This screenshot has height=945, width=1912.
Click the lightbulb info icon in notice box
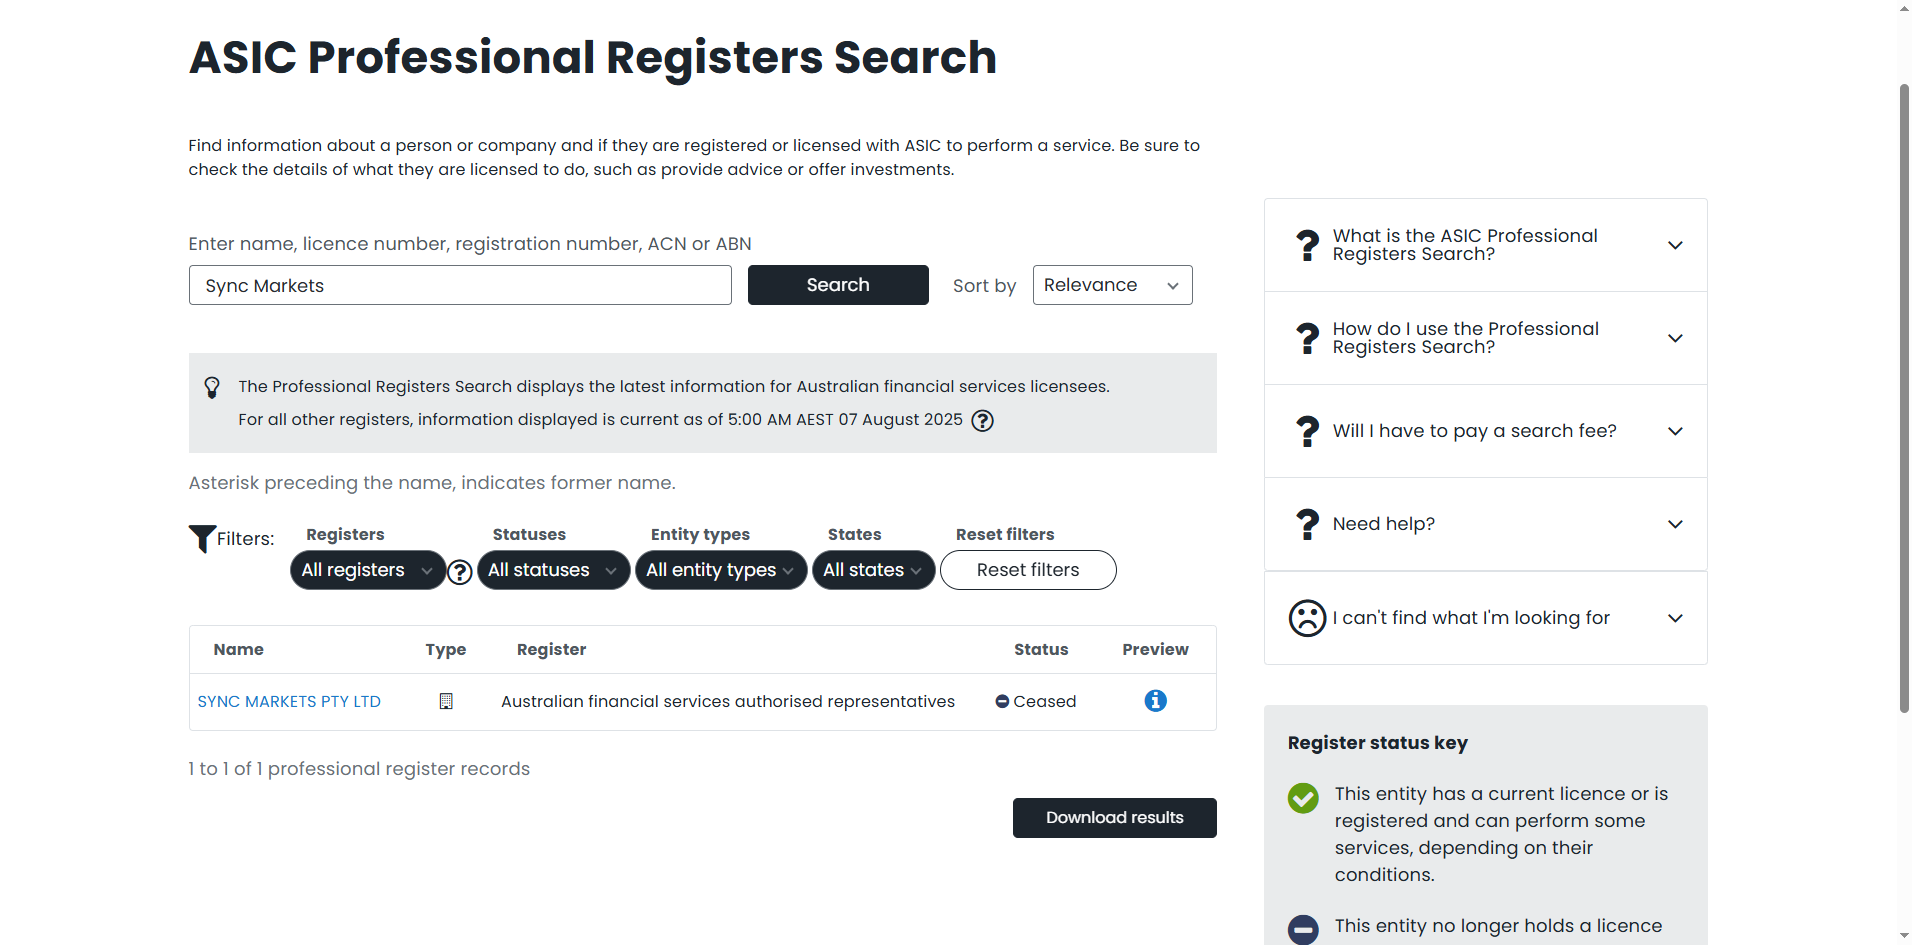[x=212, y=387]
